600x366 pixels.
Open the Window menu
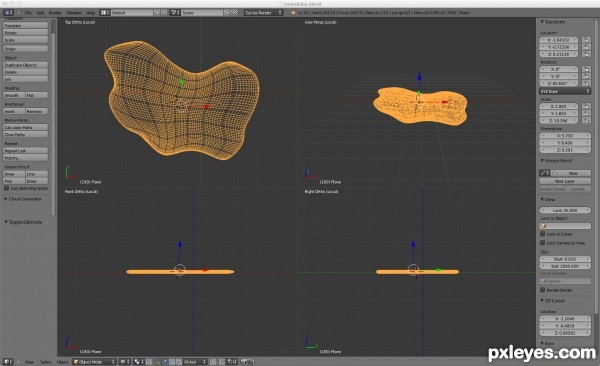coord(74,13)
